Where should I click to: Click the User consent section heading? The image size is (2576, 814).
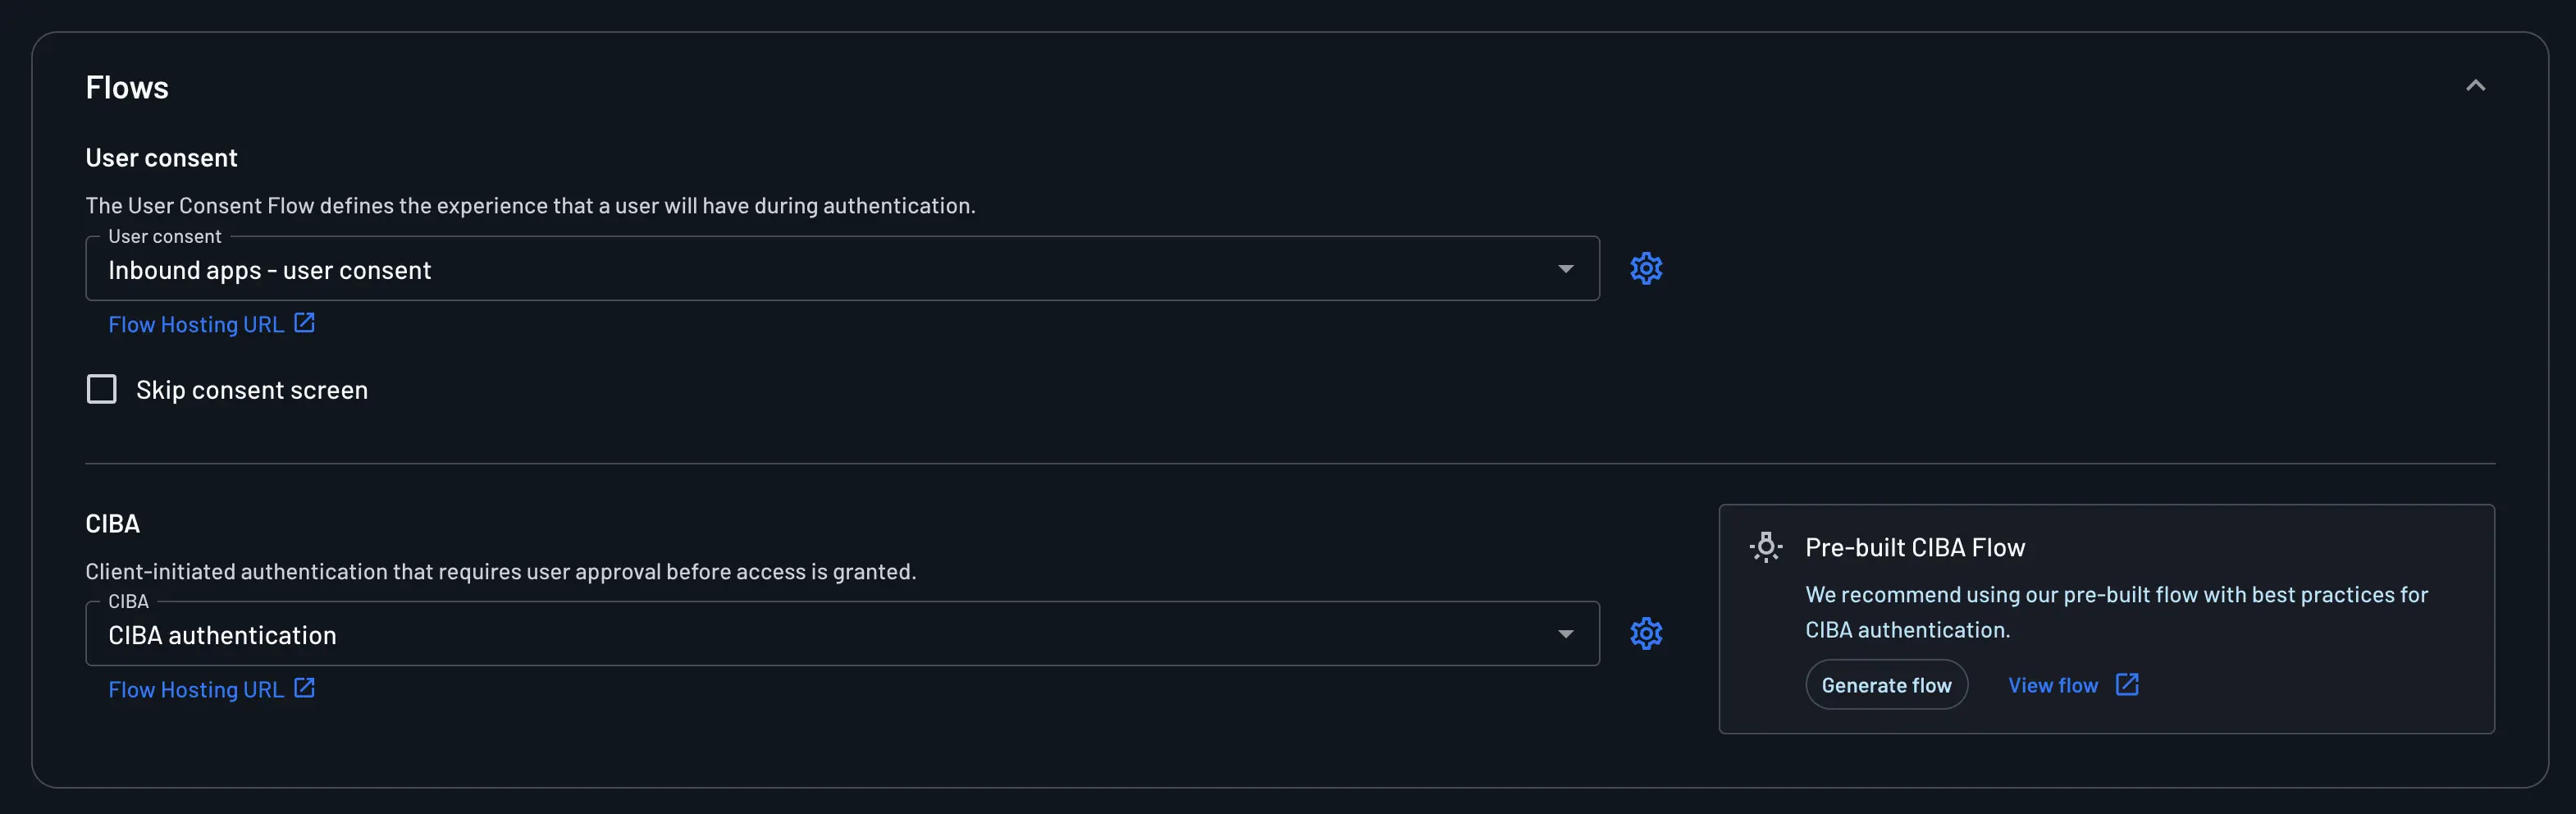tap(161, 157)
